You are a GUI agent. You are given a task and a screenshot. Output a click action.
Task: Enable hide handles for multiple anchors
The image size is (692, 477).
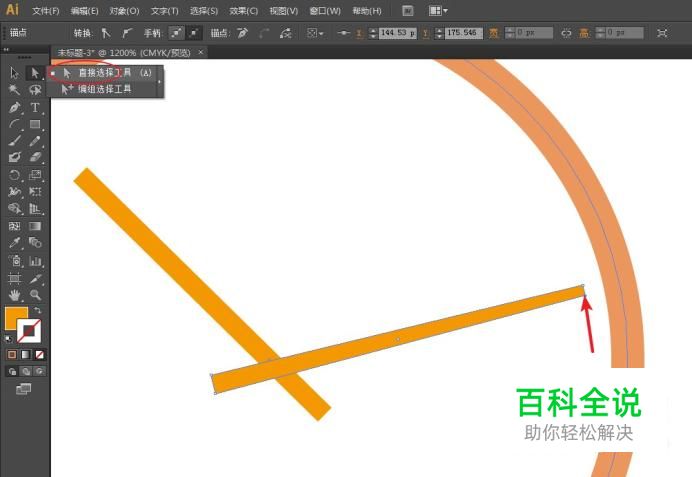click(194, 33)
